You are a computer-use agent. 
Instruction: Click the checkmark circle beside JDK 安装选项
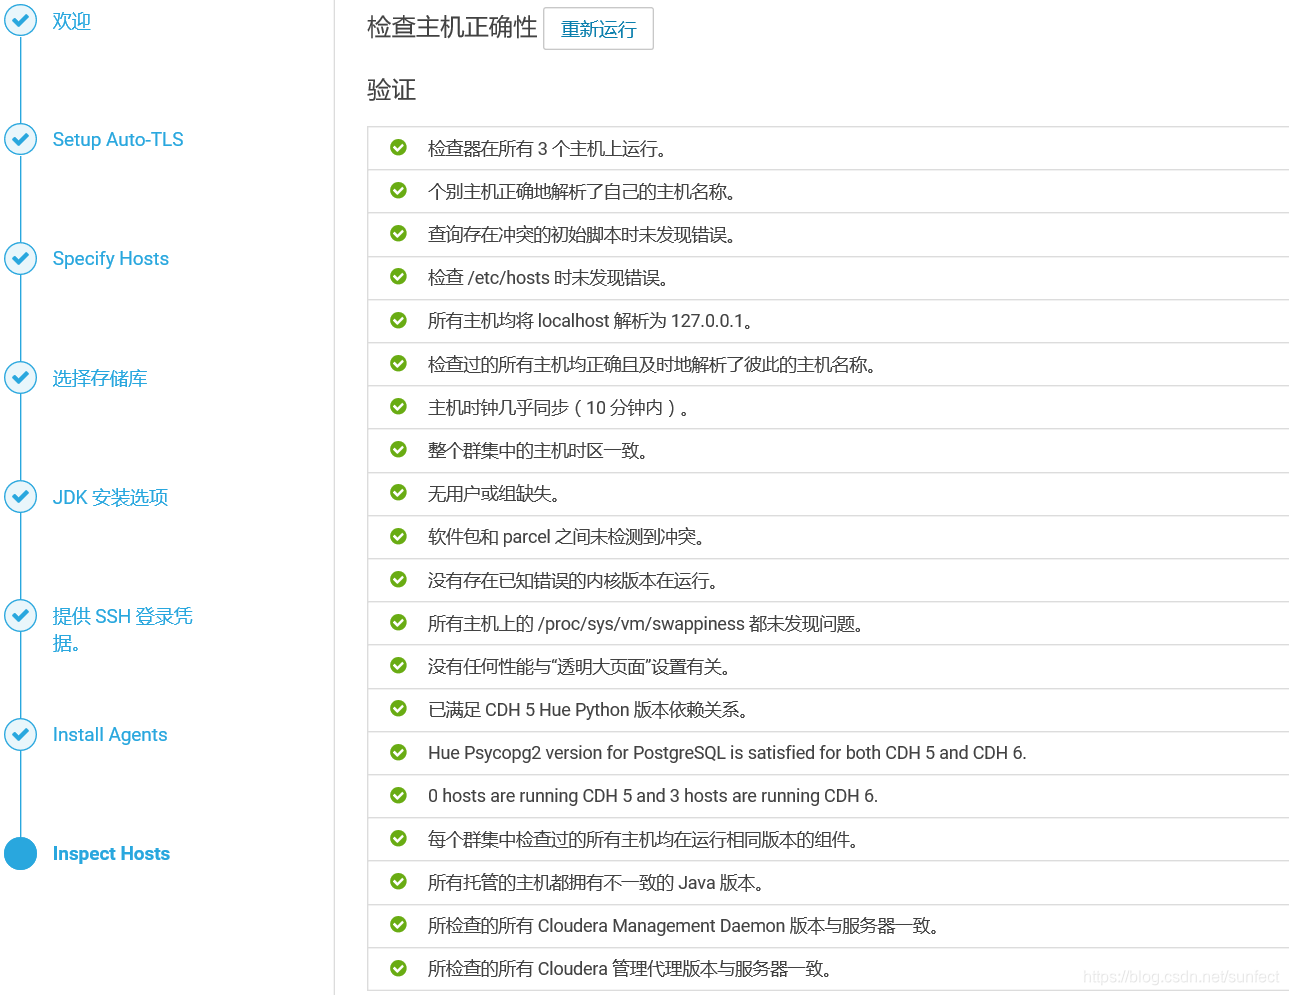(x=20, y=496)
